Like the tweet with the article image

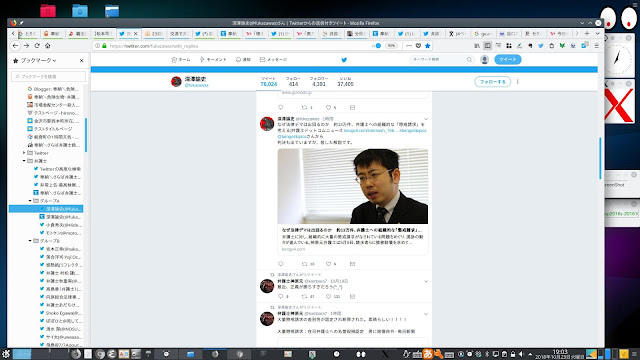coord(328,264)
